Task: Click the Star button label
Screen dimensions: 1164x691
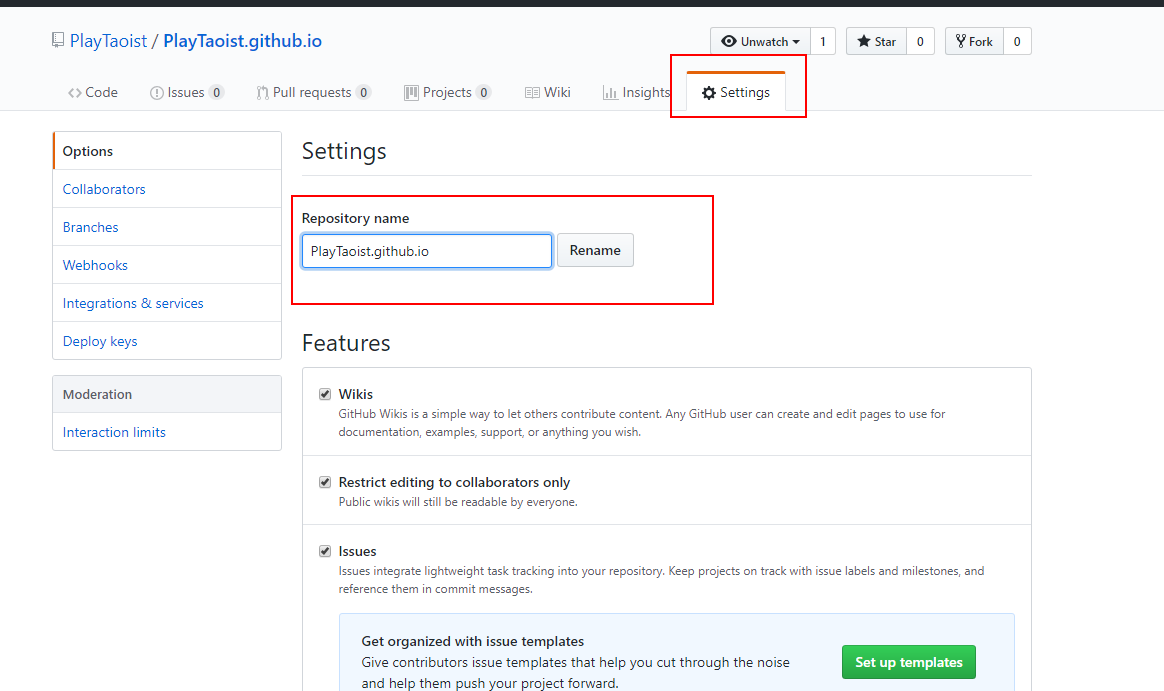Action: tap(885, 42)
